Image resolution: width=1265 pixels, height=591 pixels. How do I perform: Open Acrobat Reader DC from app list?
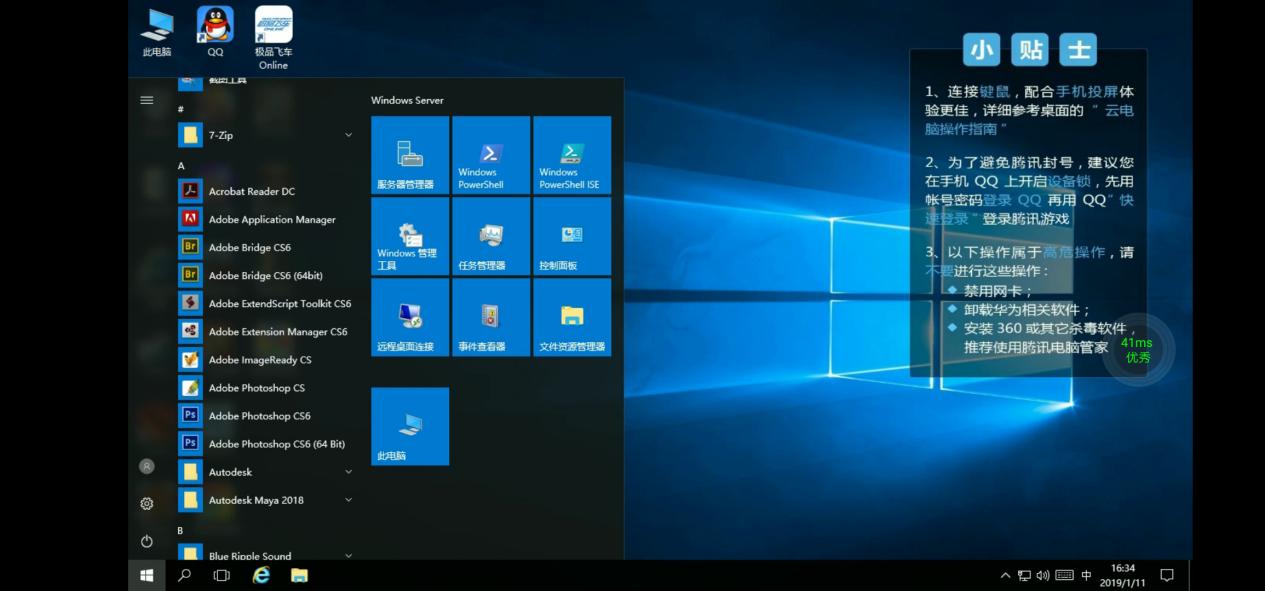pyautogui.click(x=266, y=191)
